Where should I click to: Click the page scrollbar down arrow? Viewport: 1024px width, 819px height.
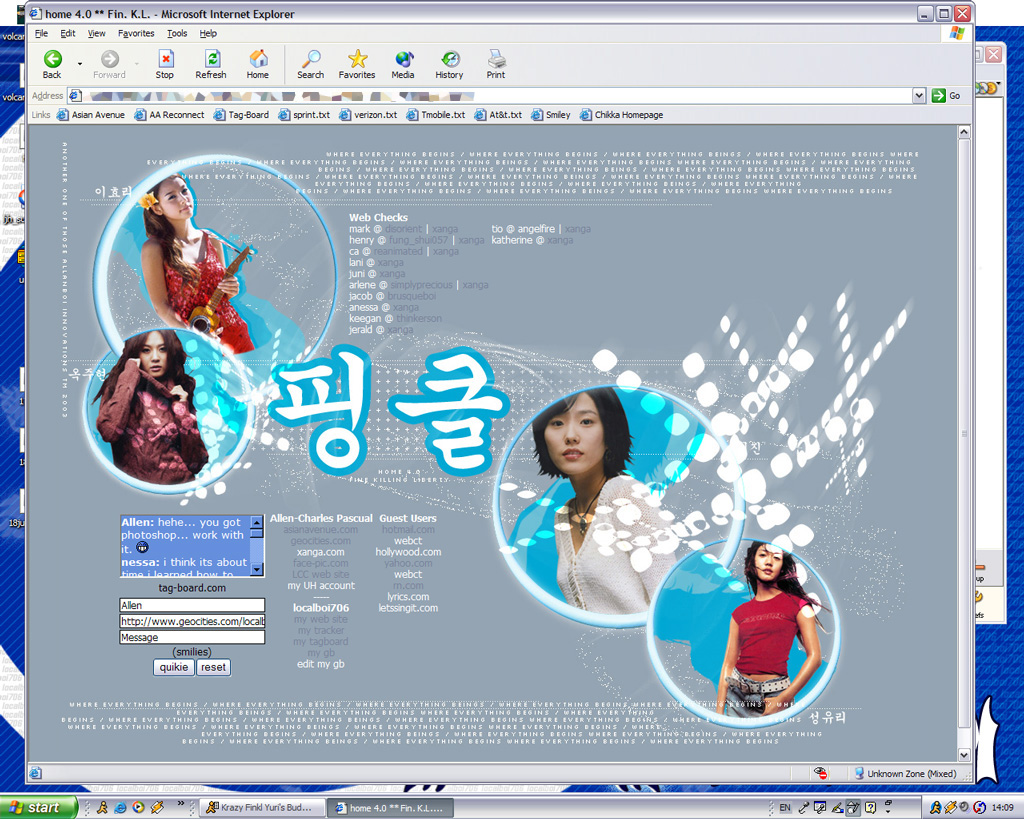(964, 754)
